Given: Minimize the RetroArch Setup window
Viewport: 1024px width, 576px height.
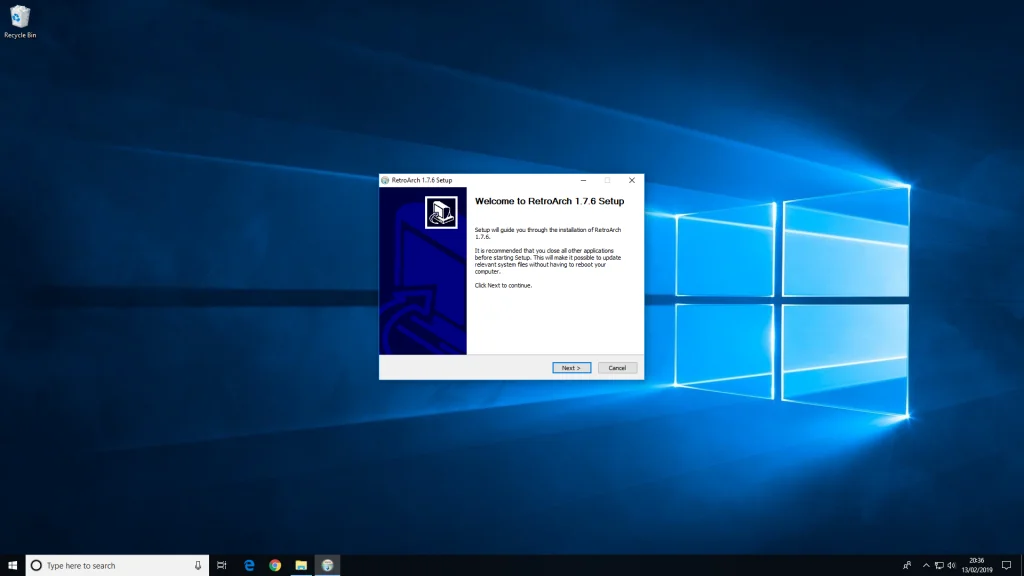Looking at the screenshot, I should [x=583, y=180].
